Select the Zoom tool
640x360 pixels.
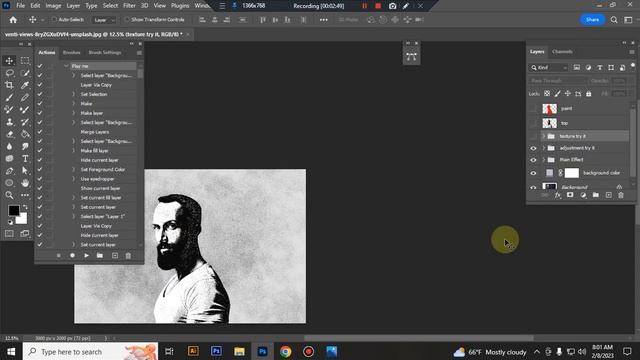click(x=9, y=195)
